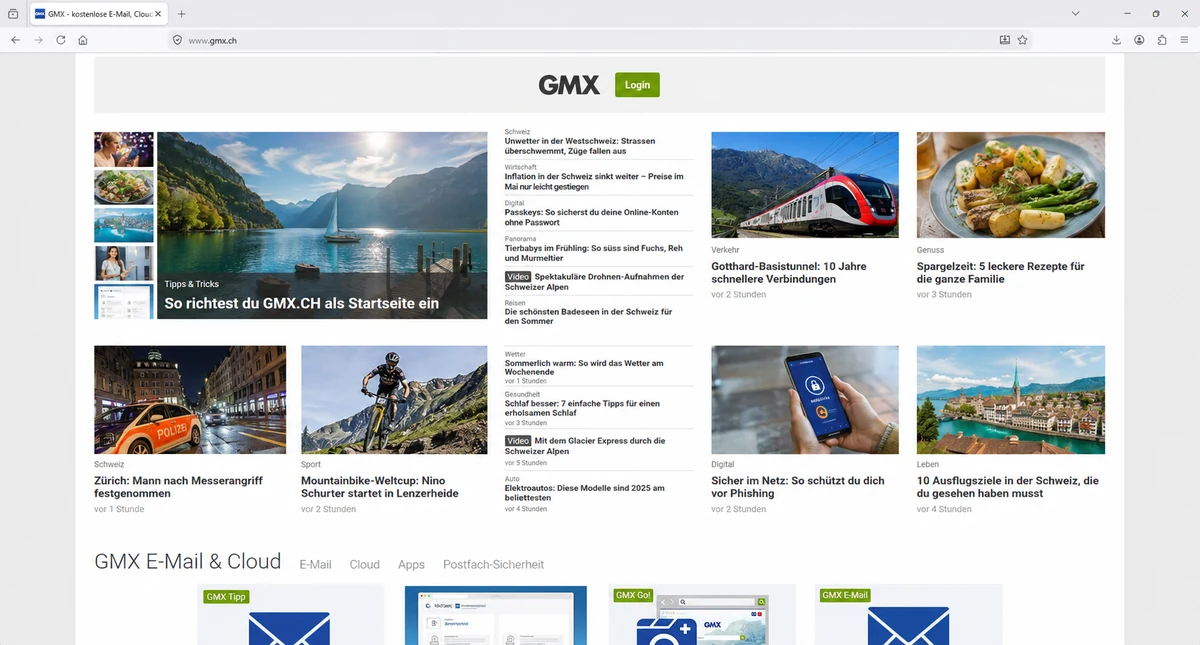
Task: Open 'Elektroautos: Diese Modelle sind 2025' article
Action: tap(585, 492)
